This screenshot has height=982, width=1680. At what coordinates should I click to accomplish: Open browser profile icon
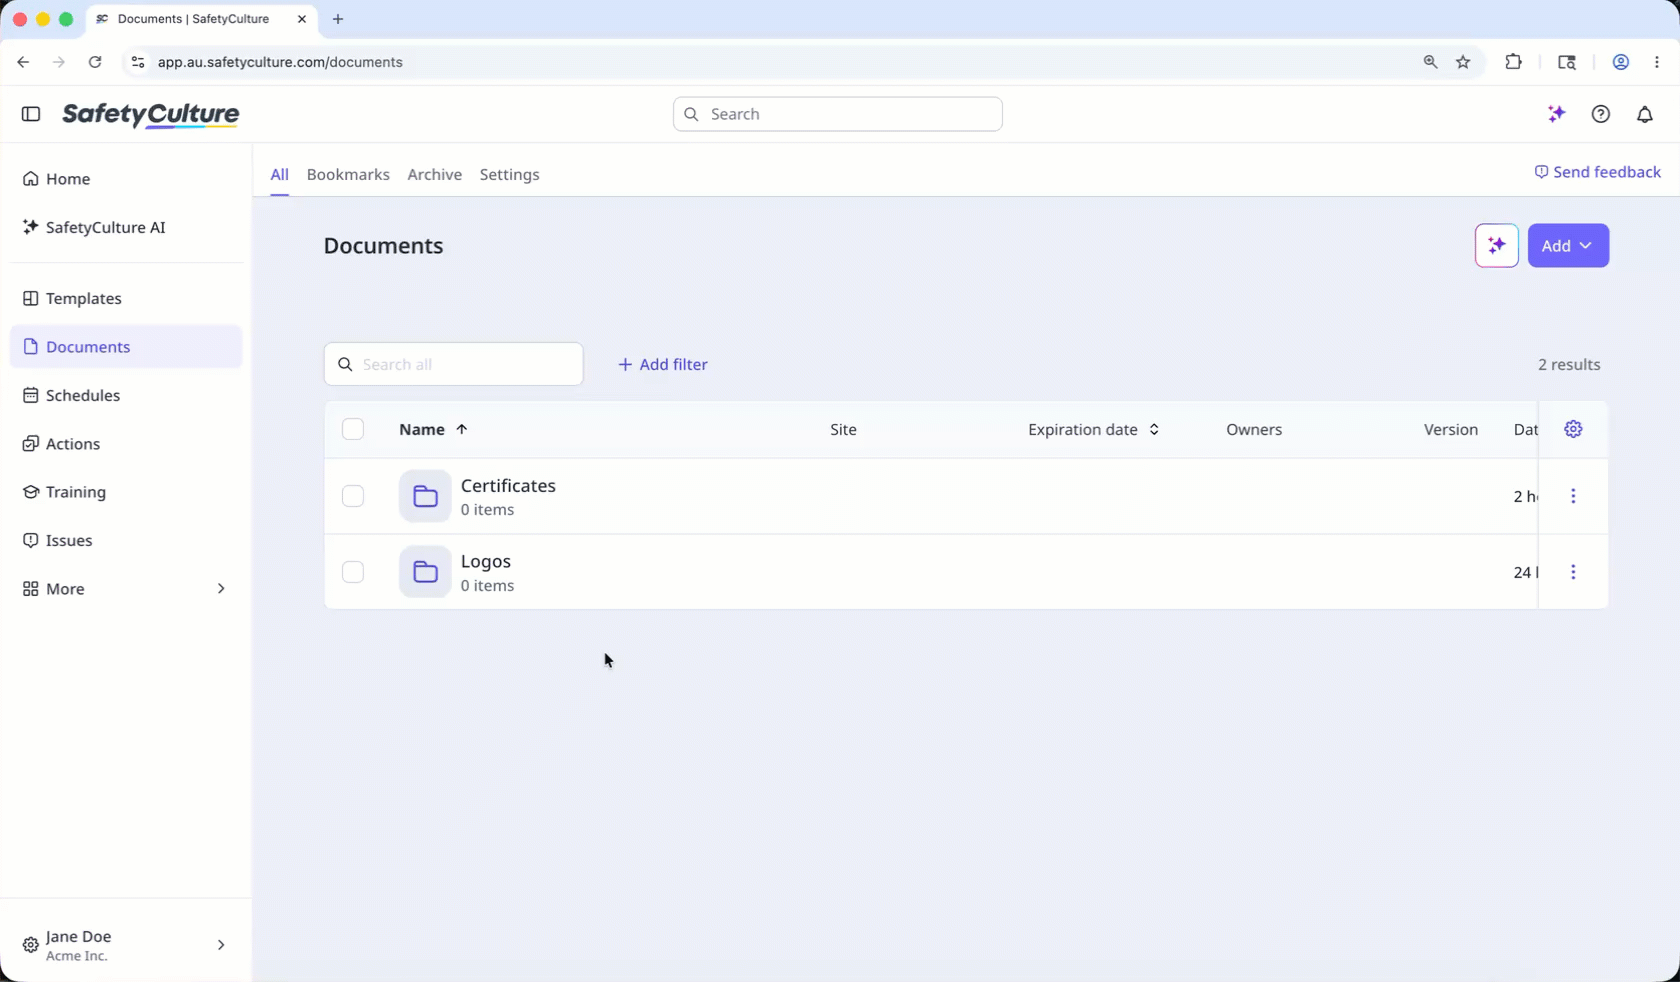(1621, 62)
